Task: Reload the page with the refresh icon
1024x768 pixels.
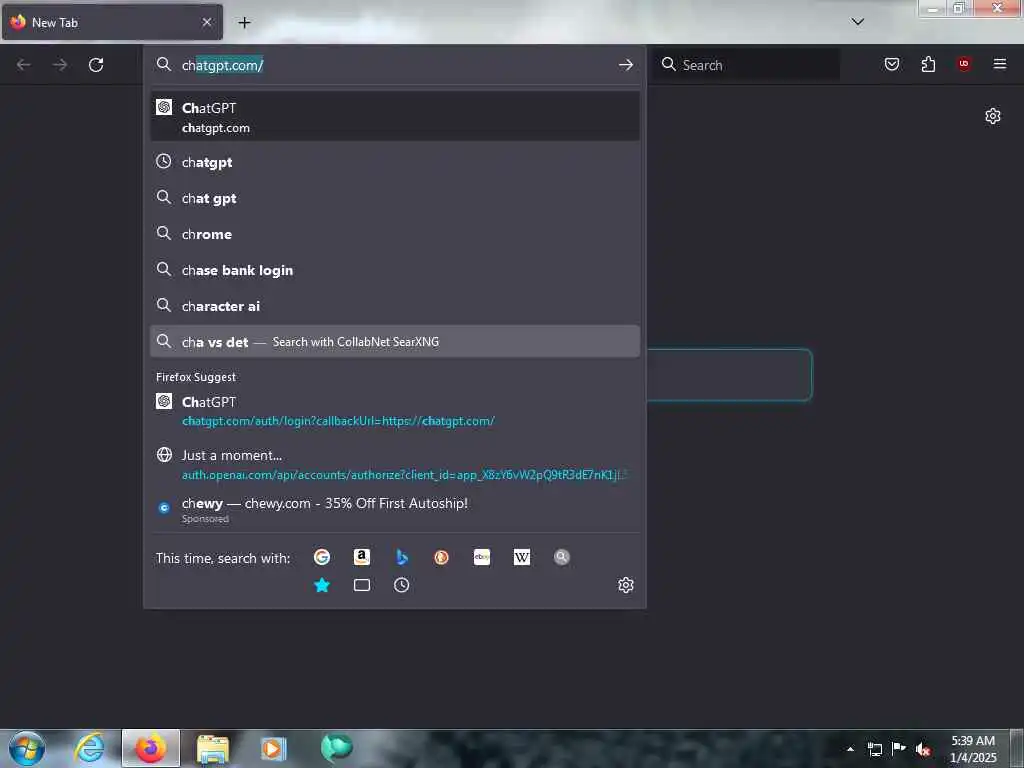Action: 96,65
